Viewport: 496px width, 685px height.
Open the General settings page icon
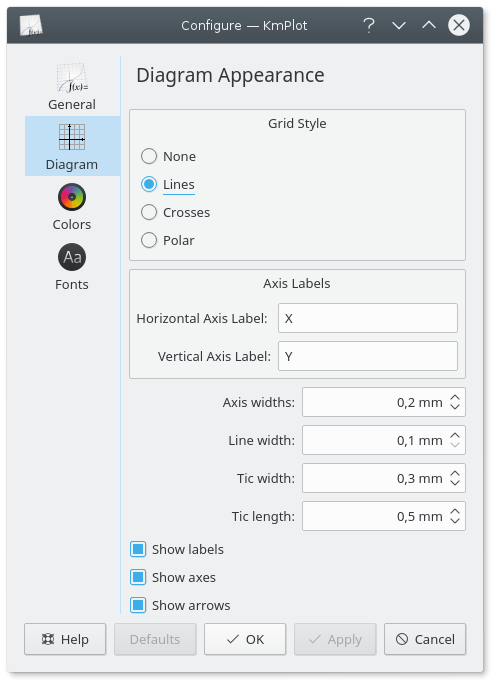click(x=72, y=78)
